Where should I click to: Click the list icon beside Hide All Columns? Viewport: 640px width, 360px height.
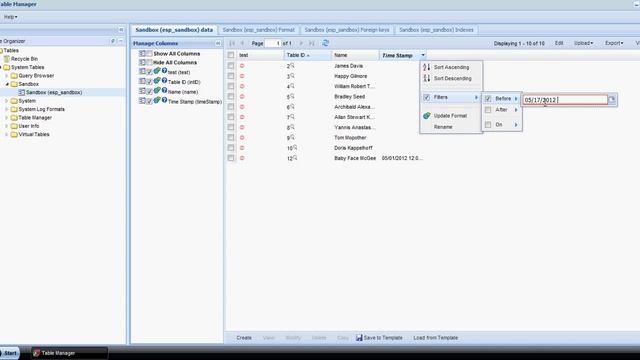pos(142,62)
